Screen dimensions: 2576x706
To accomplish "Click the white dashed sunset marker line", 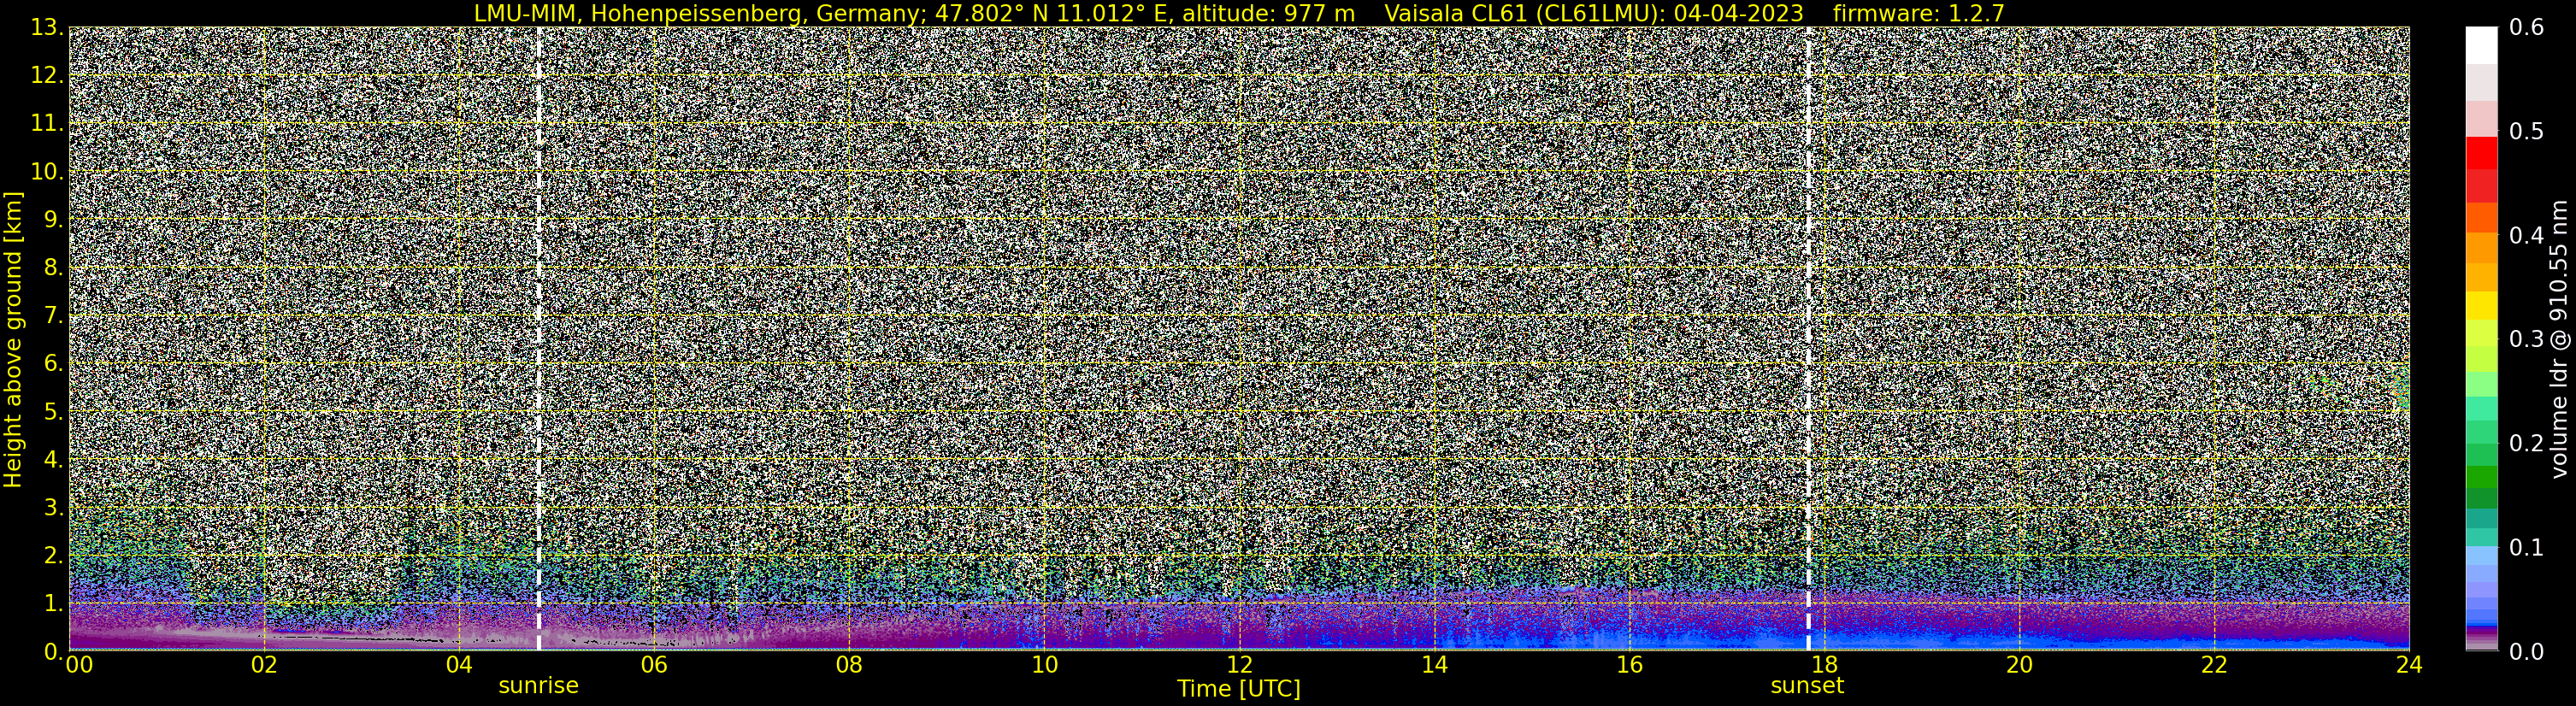I will click(1808, 338).
